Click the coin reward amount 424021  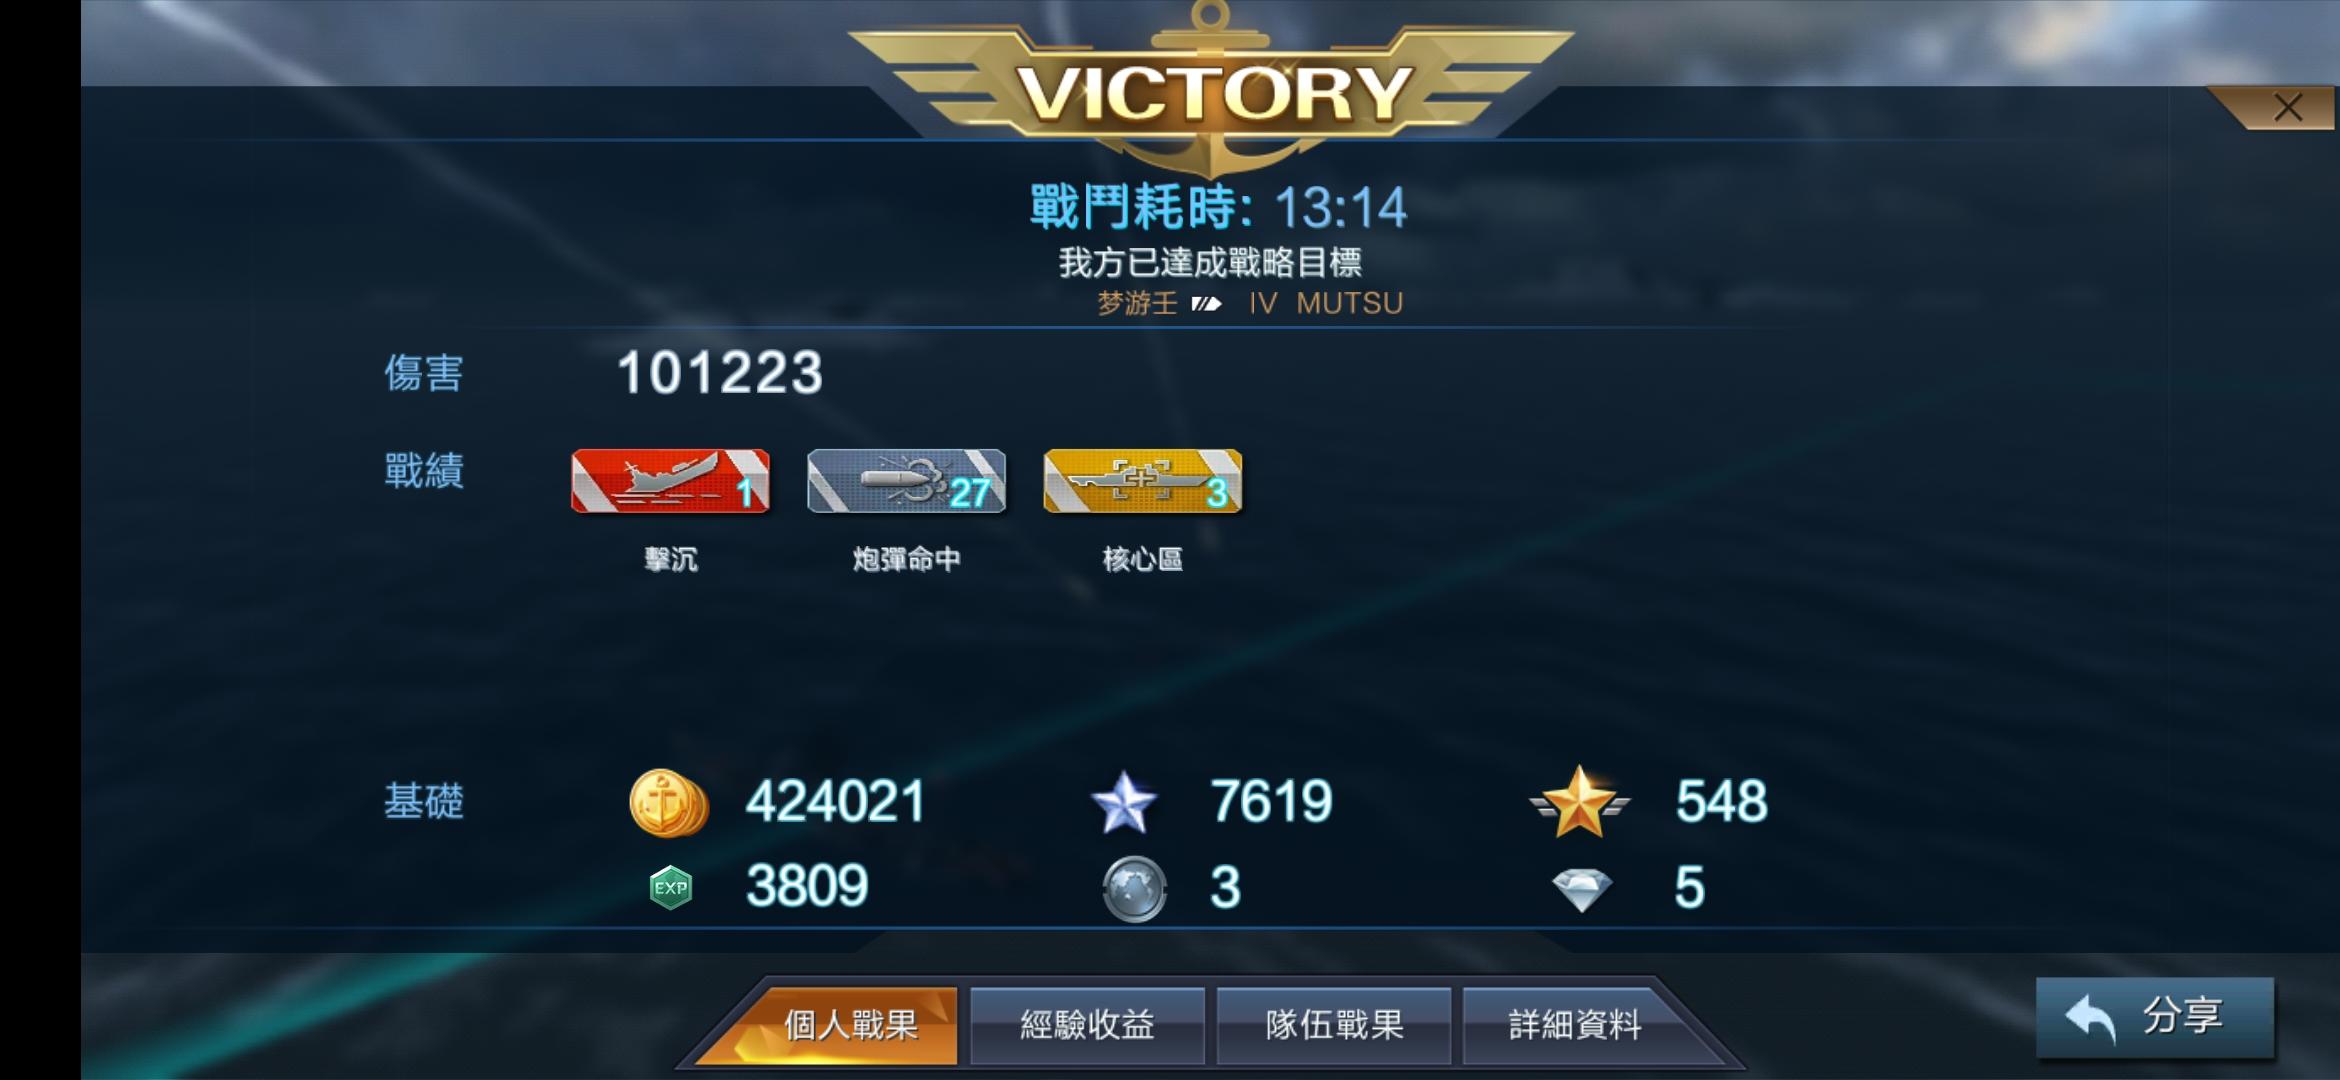pyautogui.click(x=836, y=802)
